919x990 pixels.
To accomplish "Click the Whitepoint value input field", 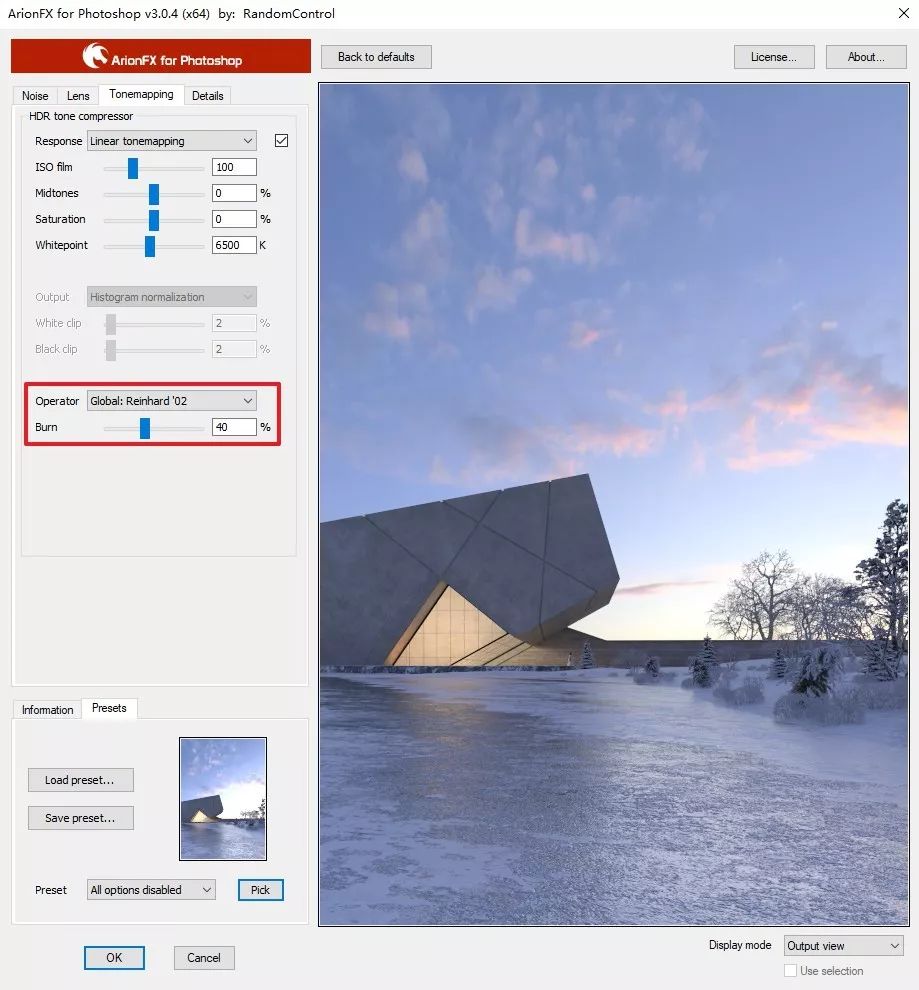I will click(234, 245).
